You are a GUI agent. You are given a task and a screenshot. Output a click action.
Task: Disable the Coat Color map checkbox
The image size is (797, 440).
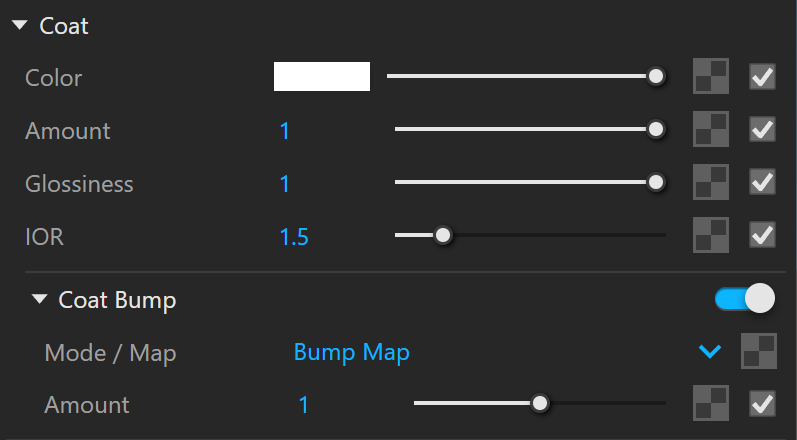762,77
